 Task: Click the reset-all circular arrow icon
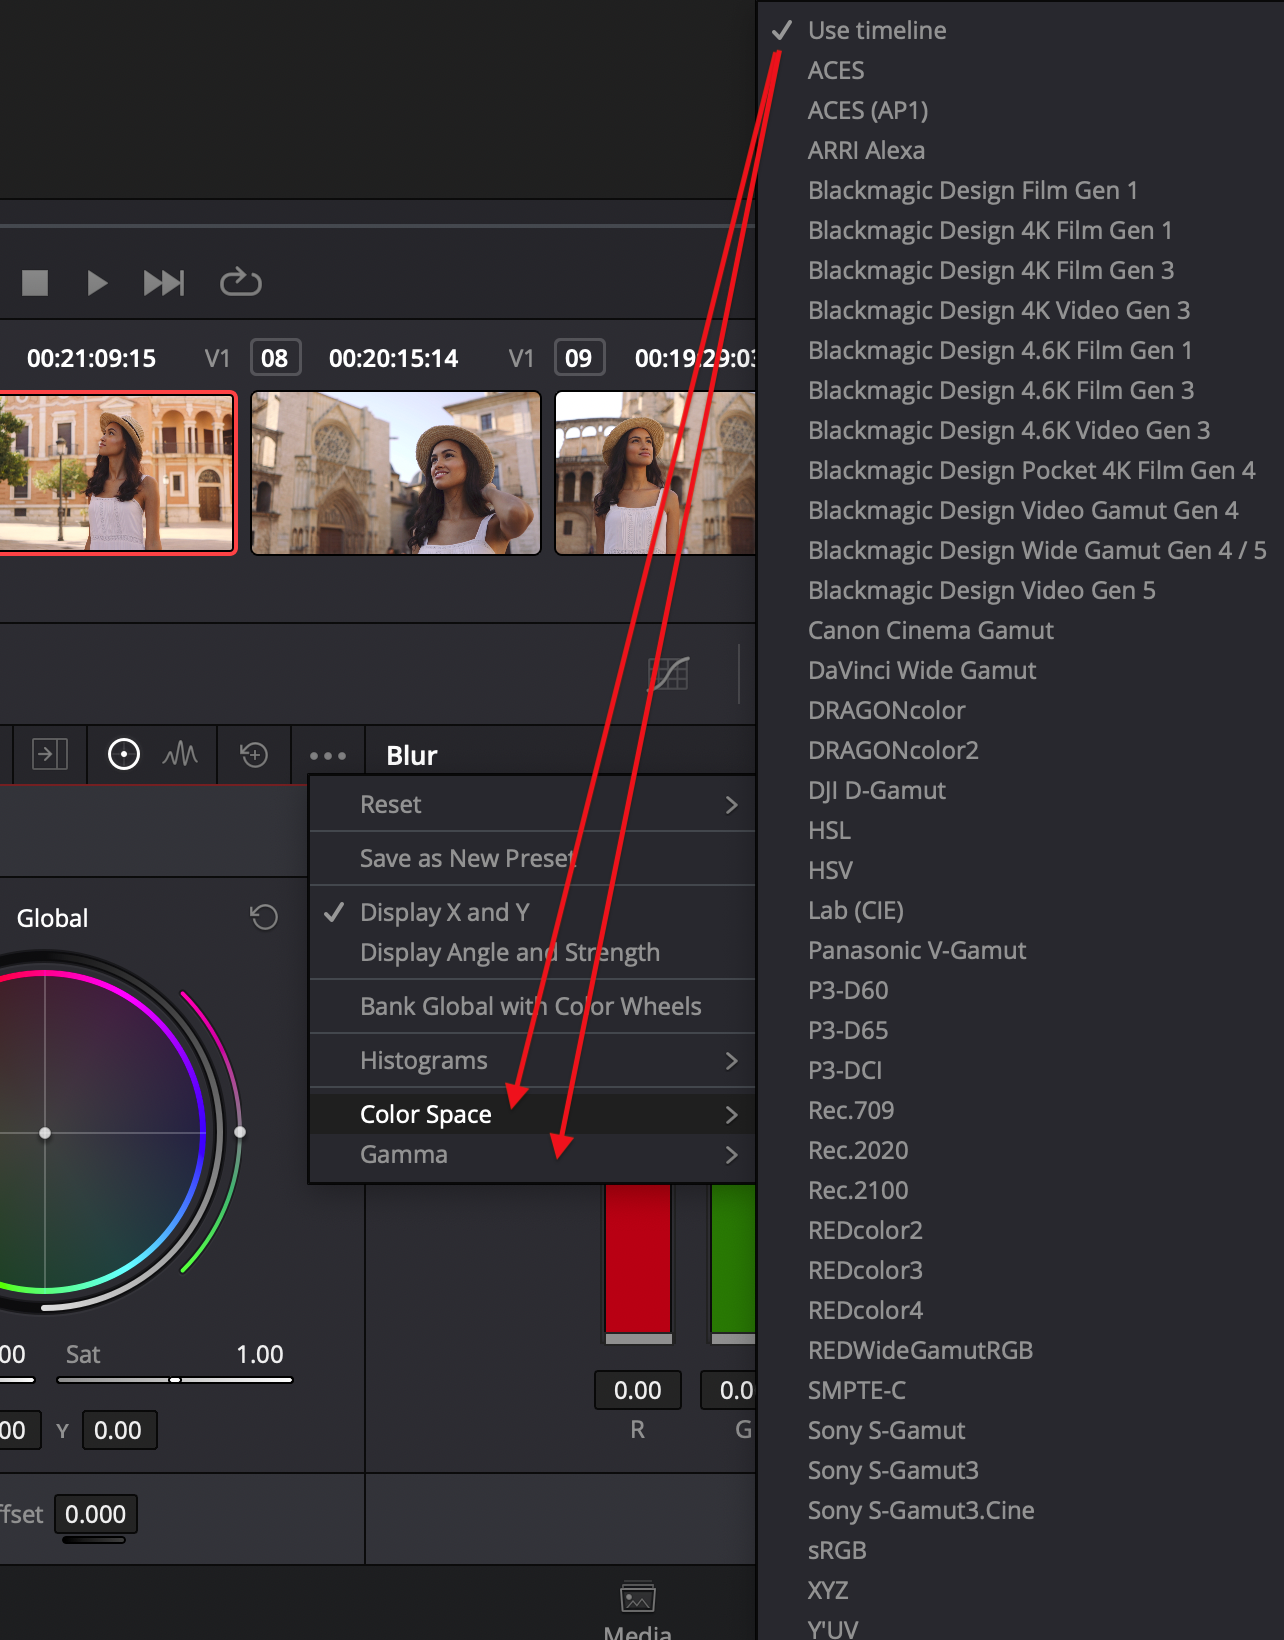point(255,754)
